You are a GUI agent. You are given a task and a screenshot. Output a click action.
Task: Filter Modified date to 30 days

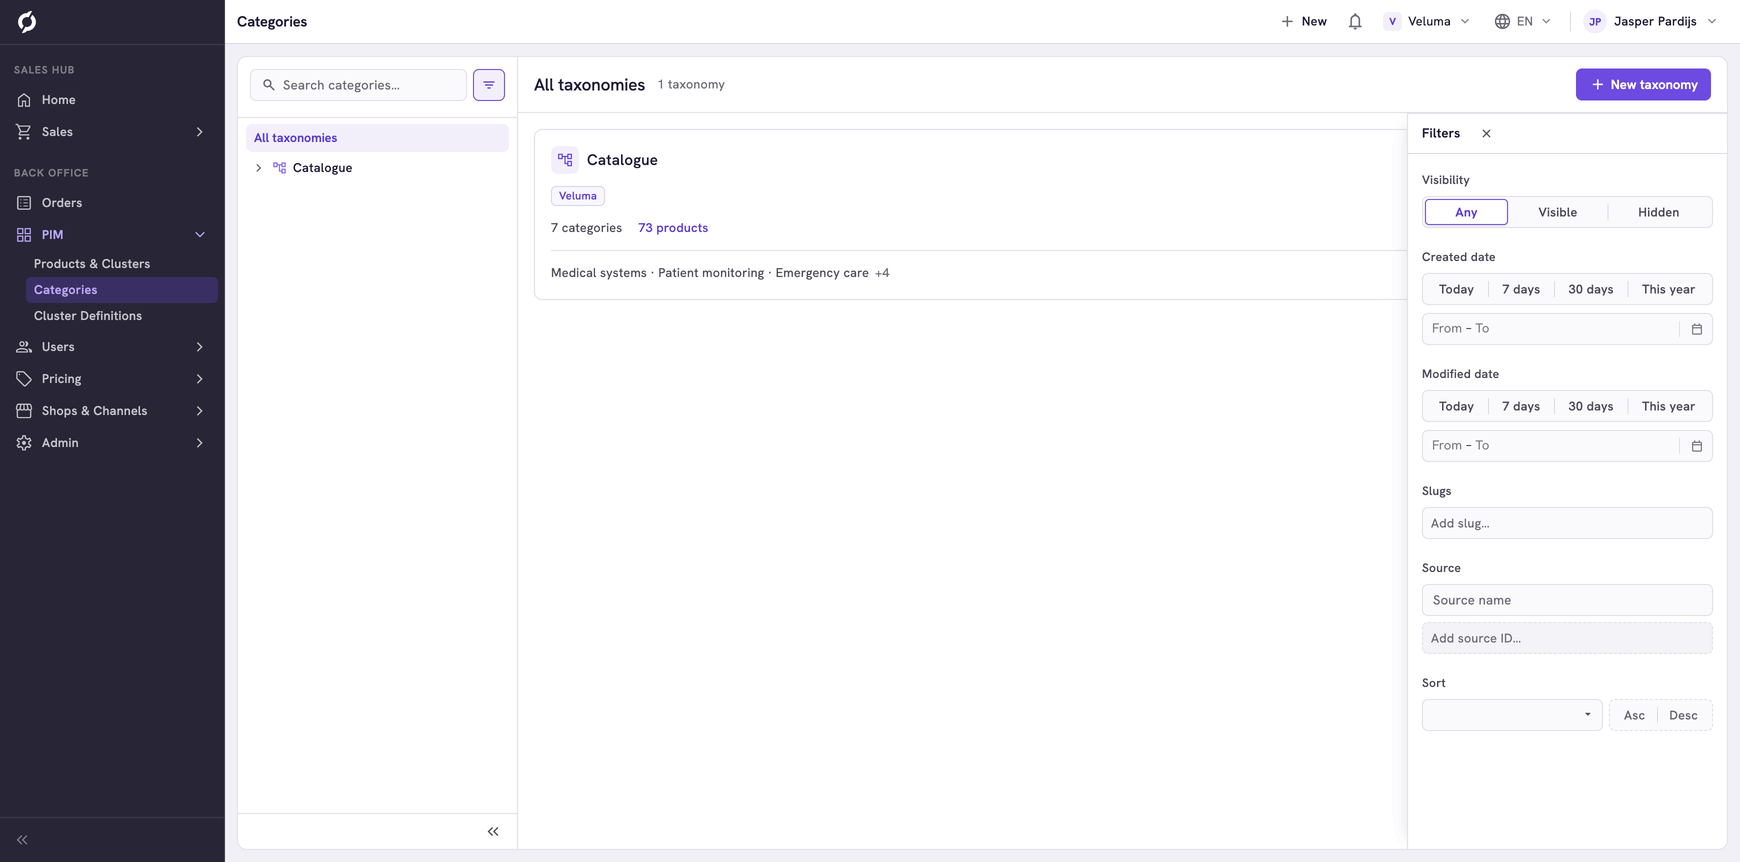[1590, 406]
